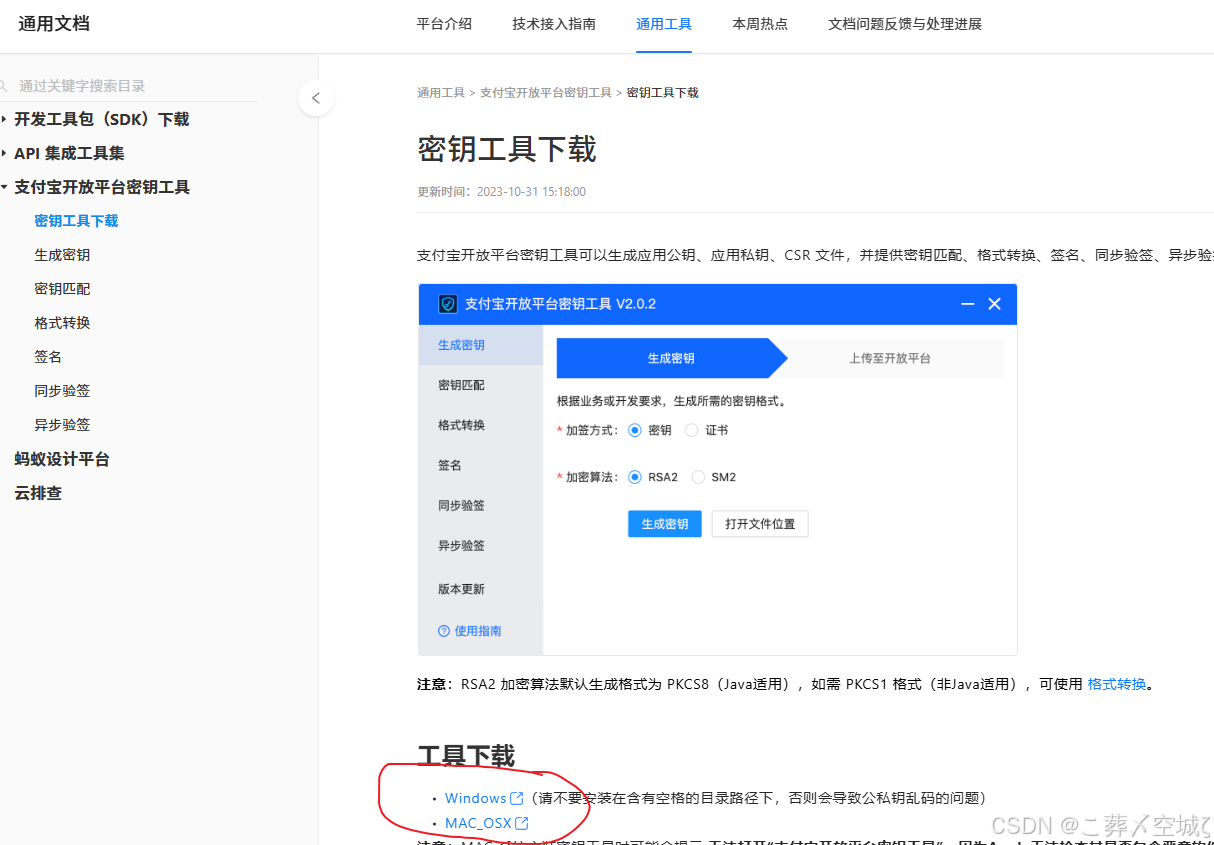Click the shield logo in key tool screenshot

point(448,304)
